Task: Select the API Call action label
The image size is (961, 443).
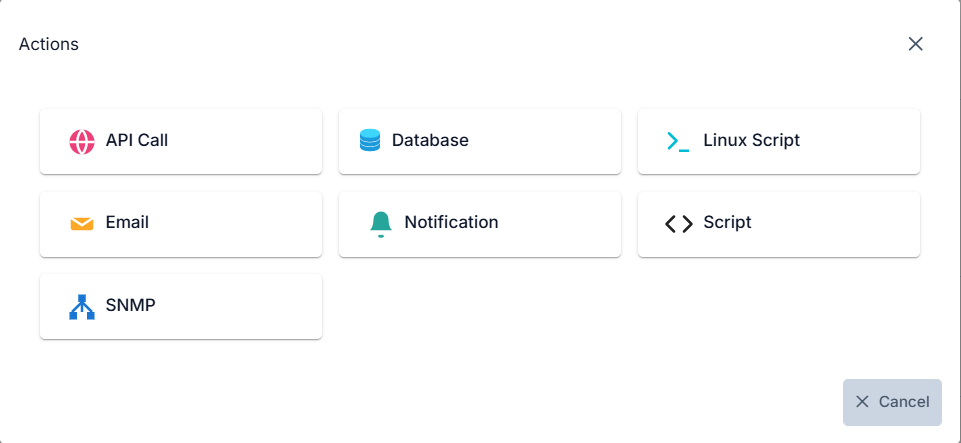Action: 137,140
